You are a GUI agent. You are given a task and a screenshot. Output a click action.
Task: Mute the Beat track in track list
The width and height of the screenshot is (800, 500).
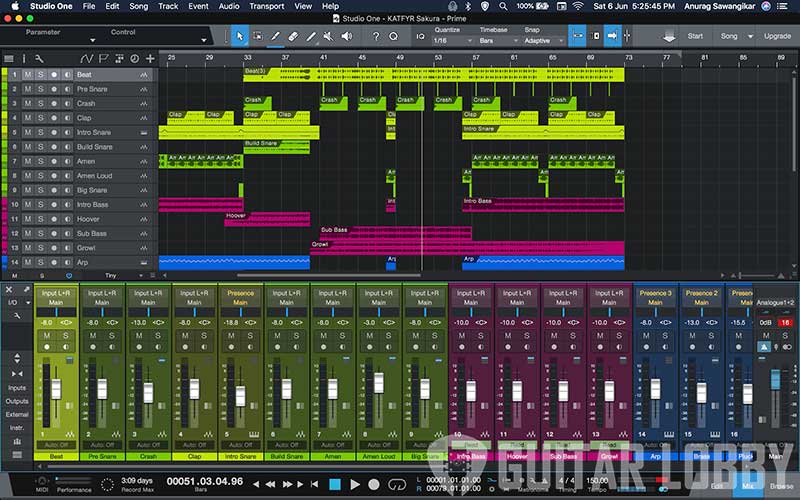point(28,74)
